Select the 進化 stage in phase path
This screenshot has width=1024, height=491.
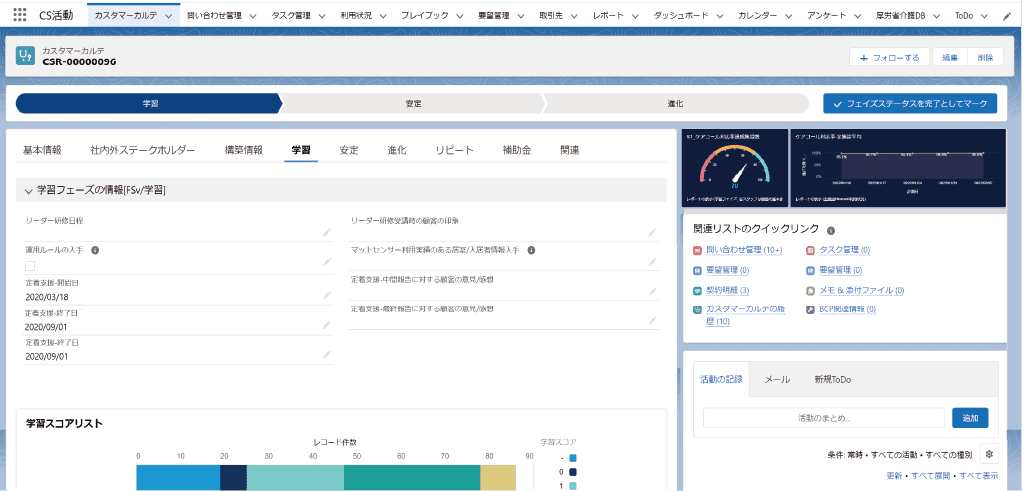(x=676, y=104)
